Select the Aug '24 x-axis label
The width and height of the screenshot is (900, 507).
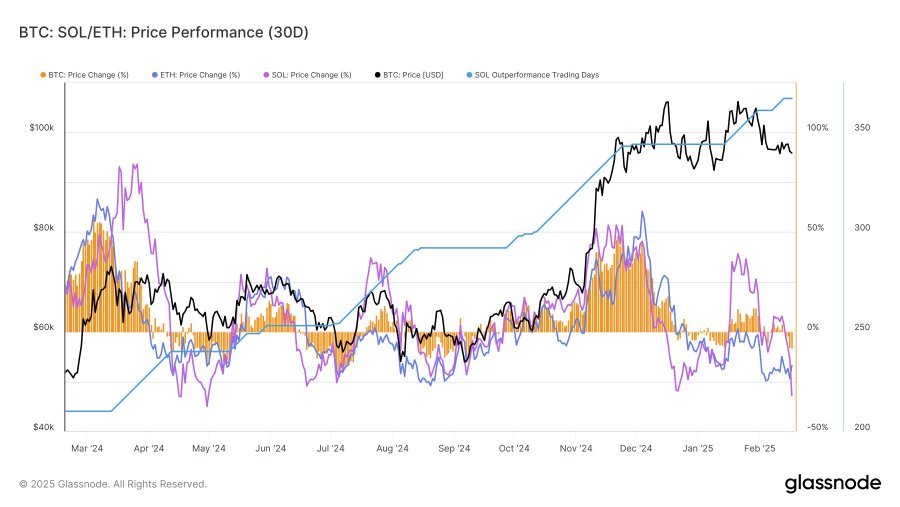point(391,449)
